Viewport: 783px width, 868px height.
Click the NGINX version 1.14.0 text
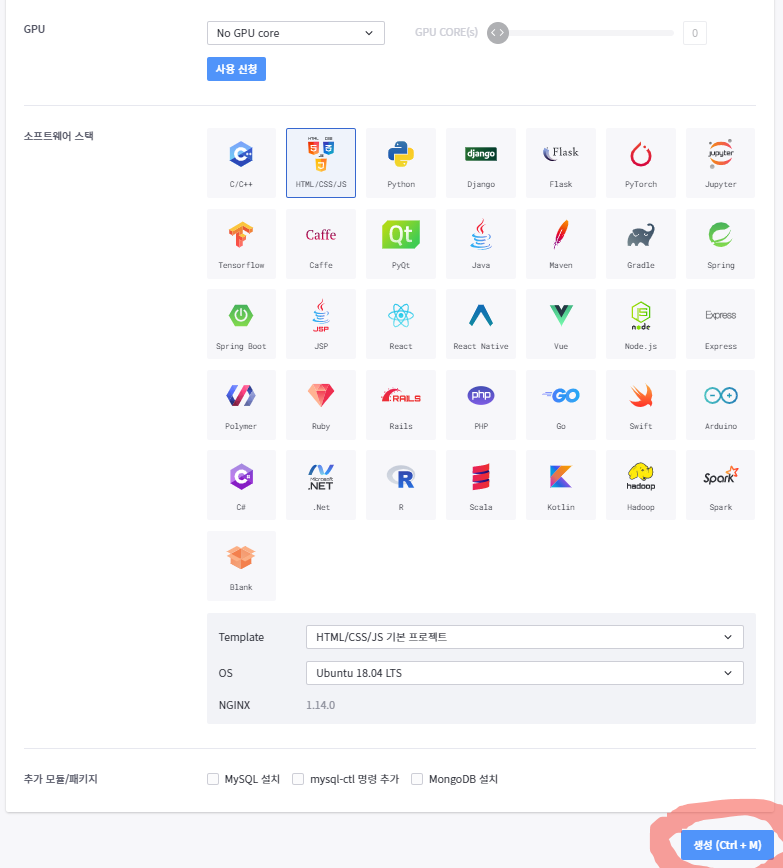coord(321,705)
